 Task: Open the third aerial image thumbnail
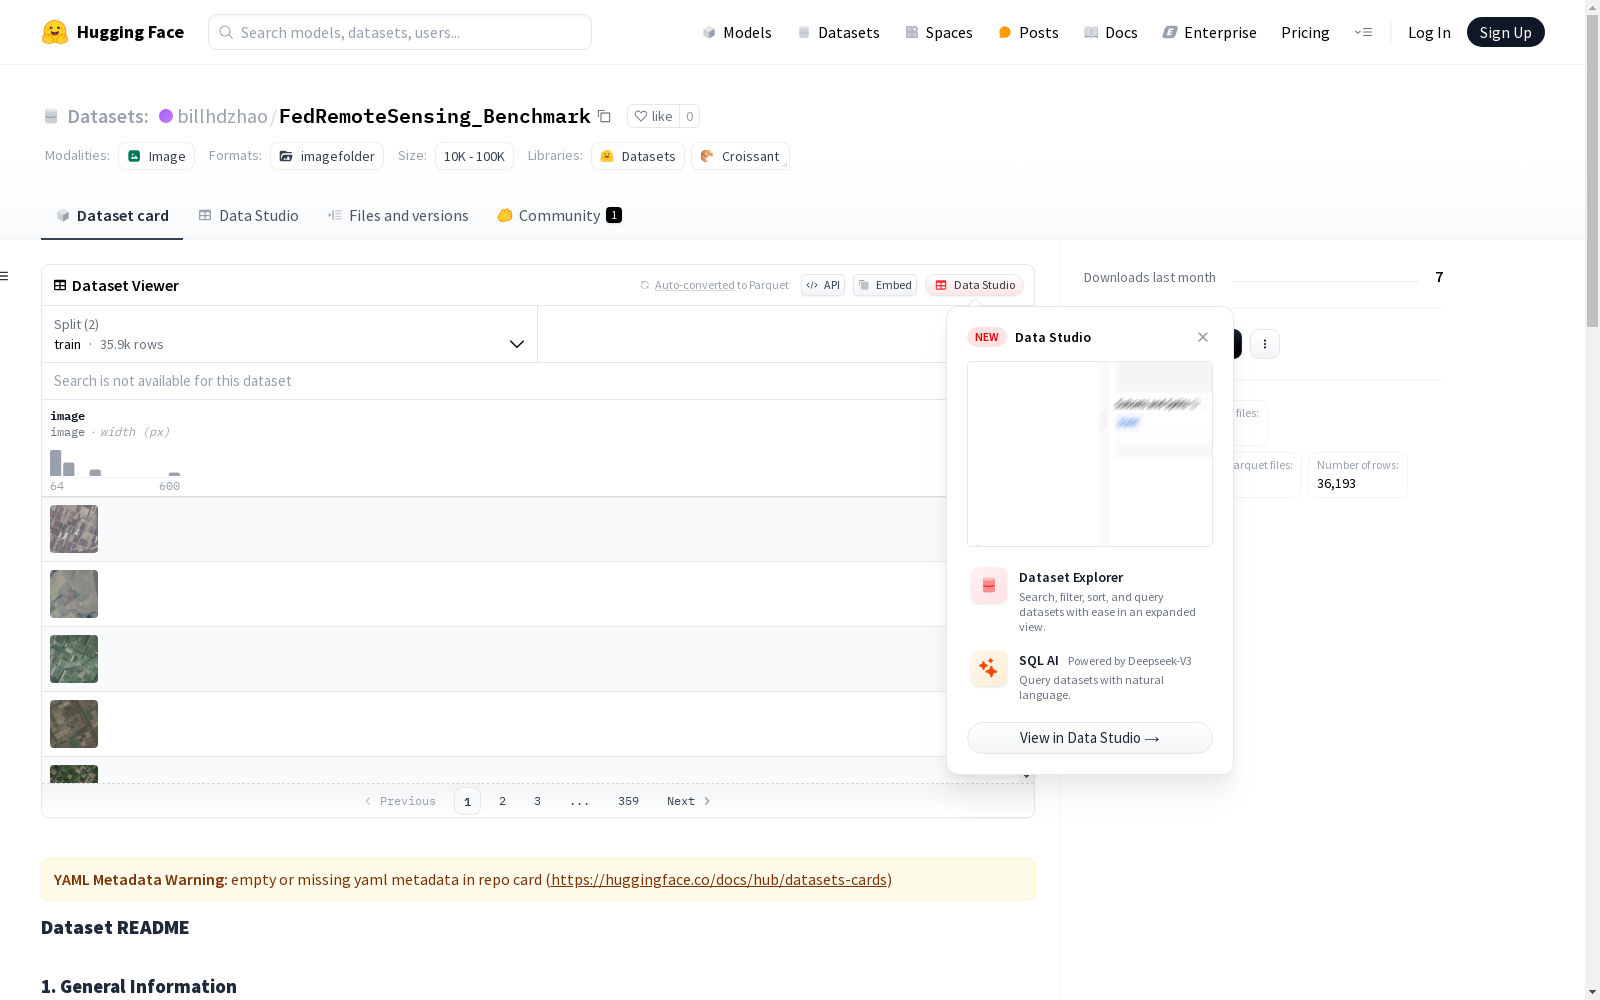74,659
